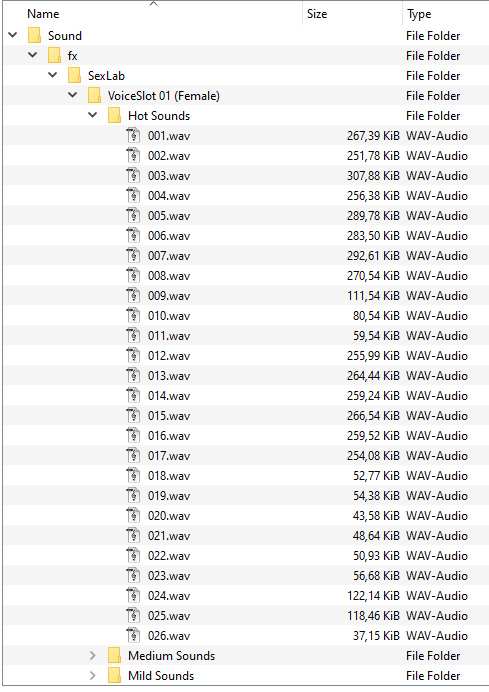
Task: Select the Hot Sounds folder icon
Action: [x=115, y=116]
